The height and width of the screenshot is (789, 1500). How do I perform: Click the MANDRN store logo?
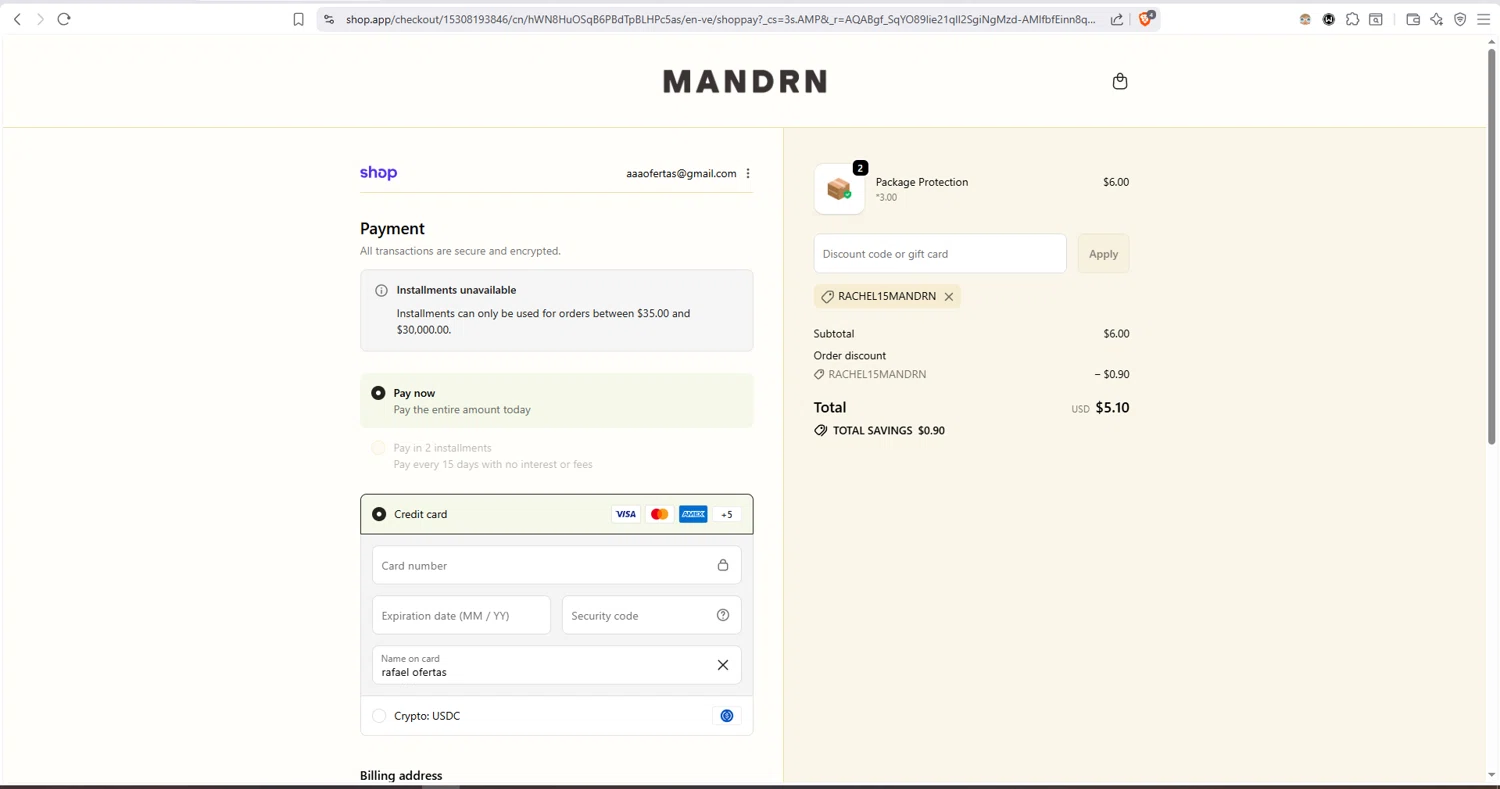745,81
